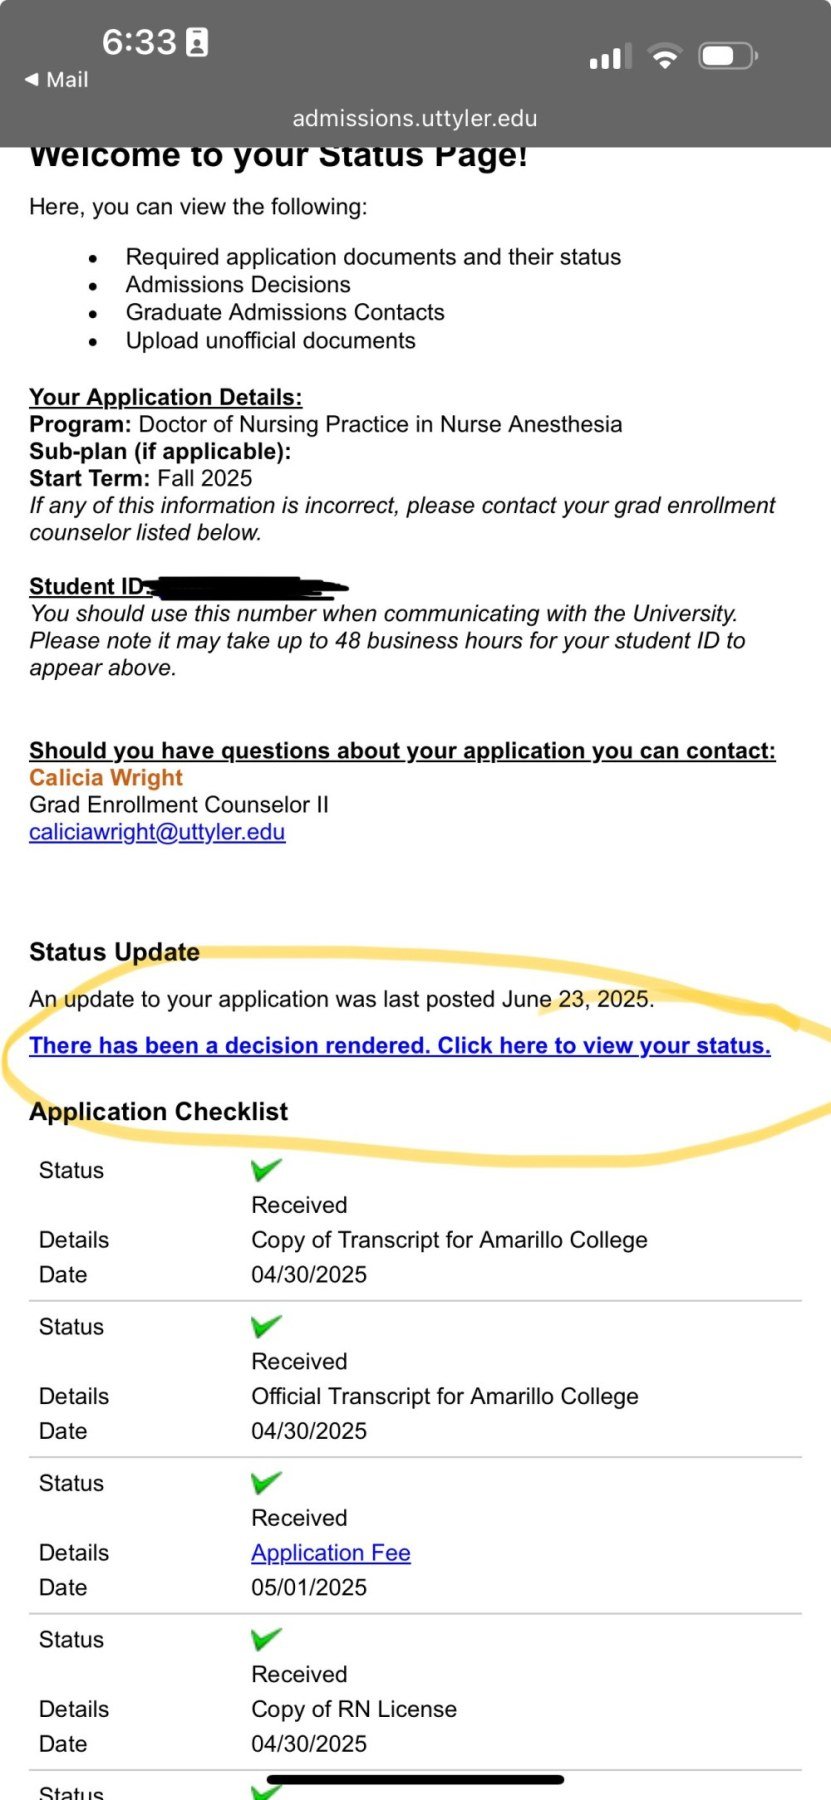Click the green checkmark for Official Transcript
The width and height of the screenshot is (831, 1800).
tap(266, 1325)
